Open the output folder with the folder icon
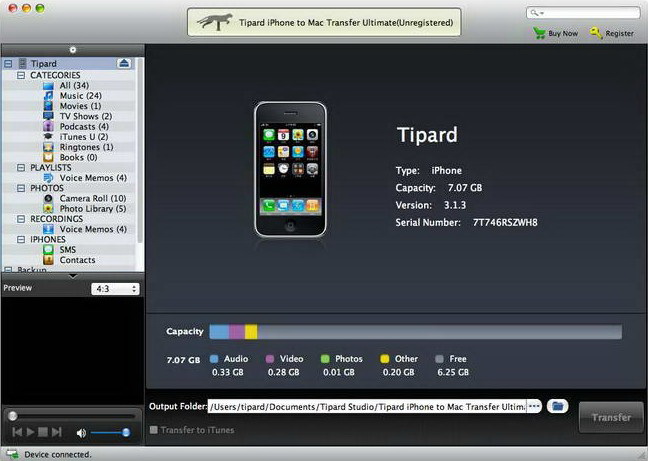The height and width of the screenshot is (461, 648). click(x=557, y=406)
